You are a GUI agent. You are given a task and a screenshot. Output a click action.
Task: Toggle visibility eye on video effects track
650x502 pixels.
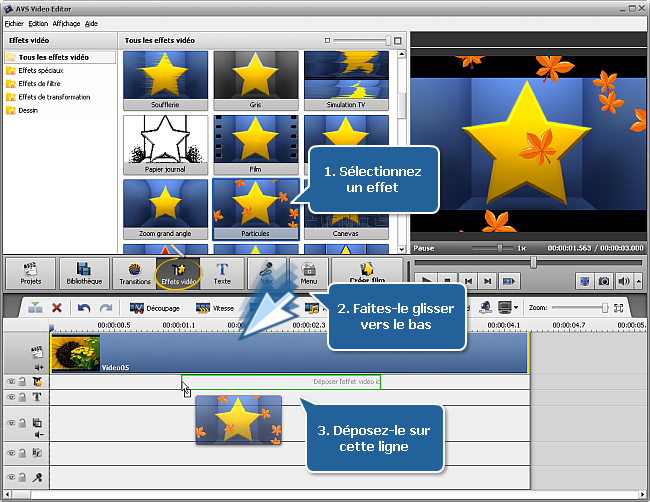coord(11,382)
